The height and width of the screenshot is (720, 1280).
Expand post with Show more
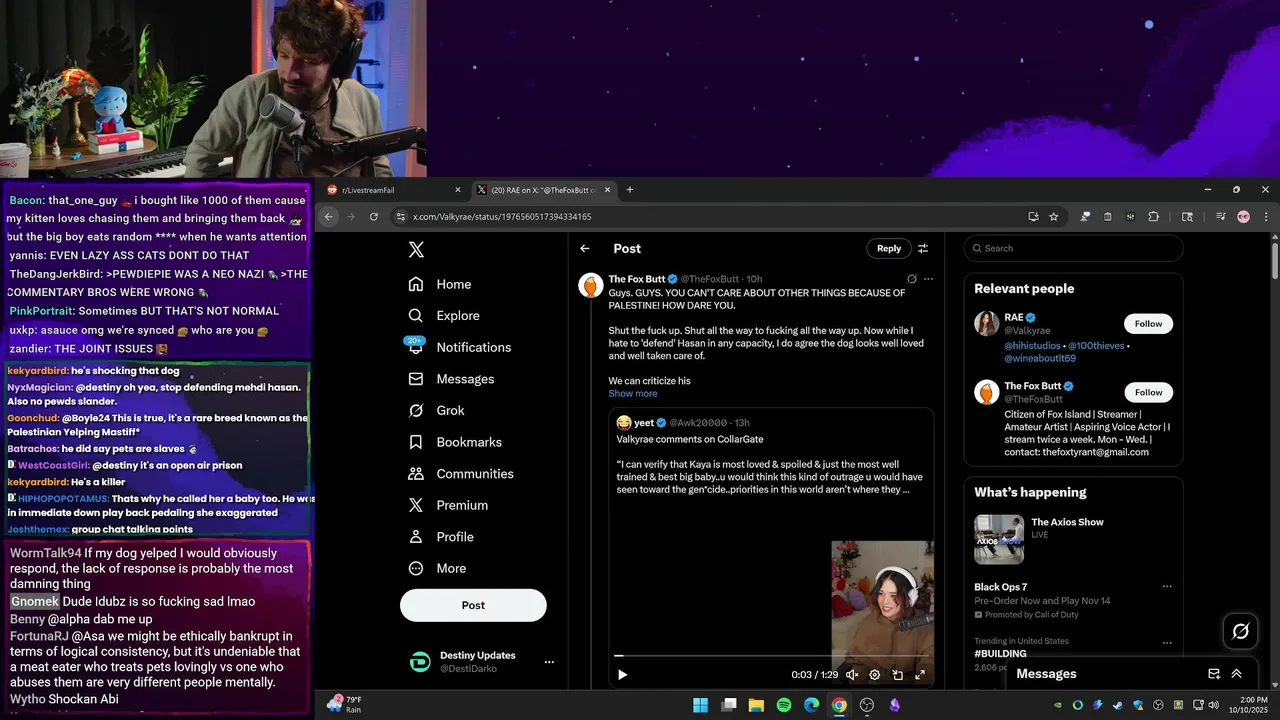point(633,394)
